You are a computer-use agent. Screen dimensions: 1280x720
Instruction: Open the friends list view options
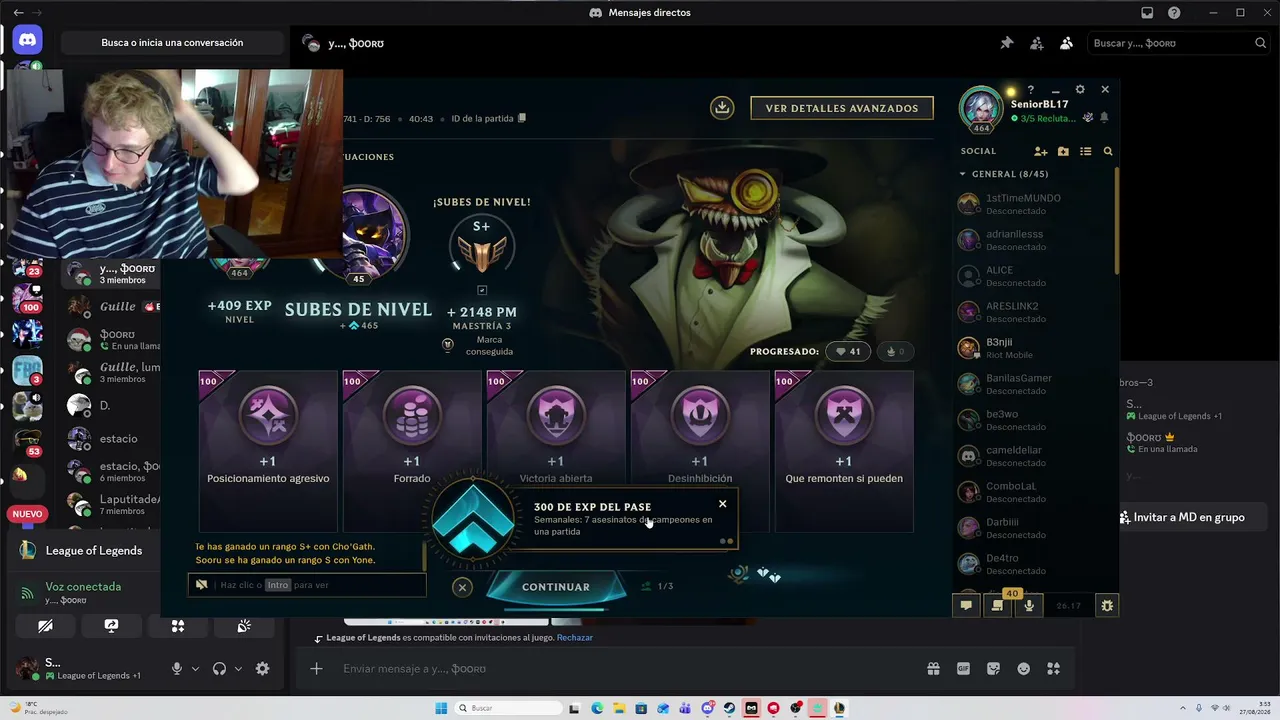(x=1085, y=151)
